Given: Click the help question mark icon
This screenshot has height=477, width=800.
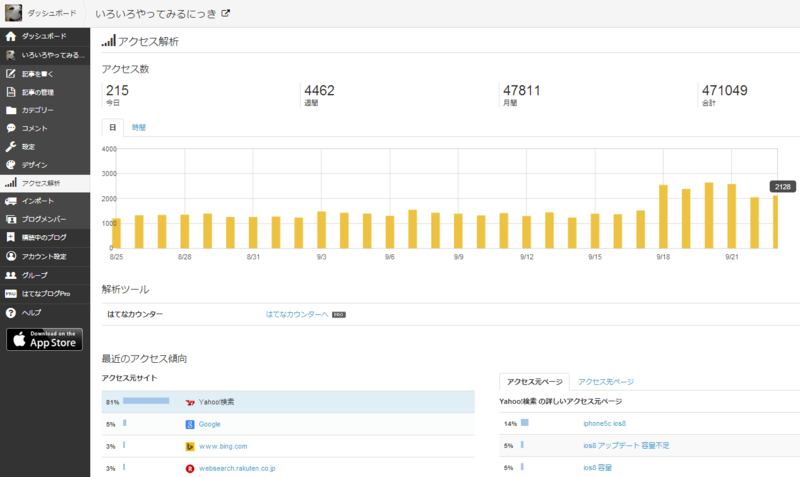Looking at the screenshot, I should 11,313.
